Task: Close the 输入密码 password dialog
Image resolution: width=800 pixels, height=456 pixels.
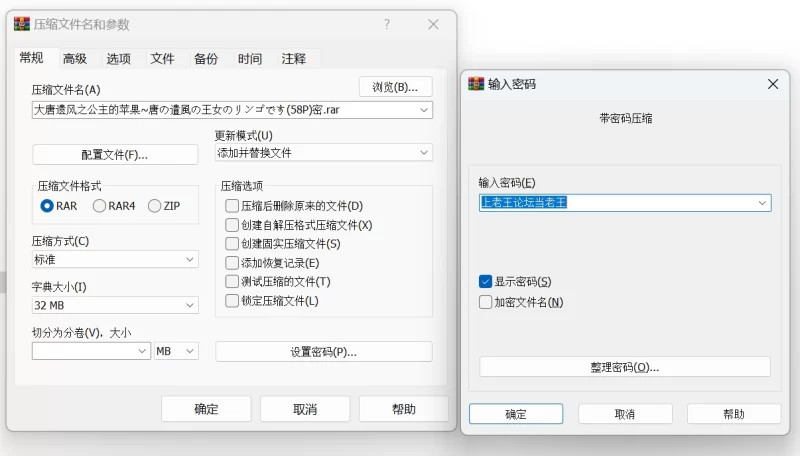Action: (772, 84)
